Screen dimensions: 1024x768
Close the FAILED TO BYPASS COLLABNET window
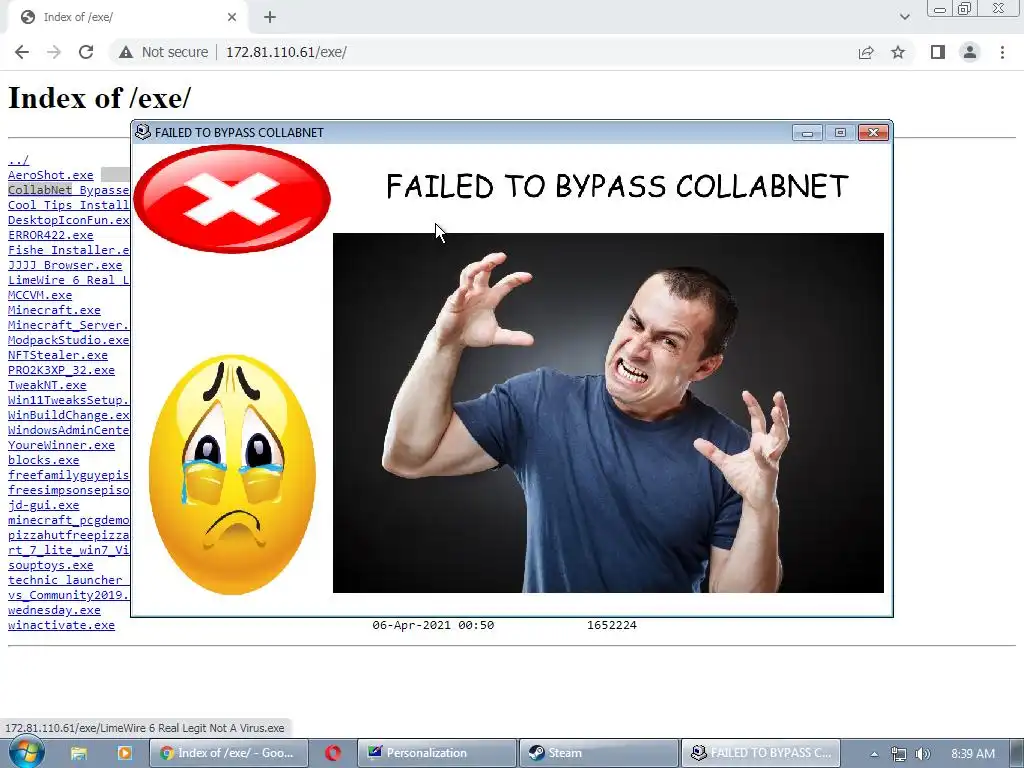click(x=873, y=133)
